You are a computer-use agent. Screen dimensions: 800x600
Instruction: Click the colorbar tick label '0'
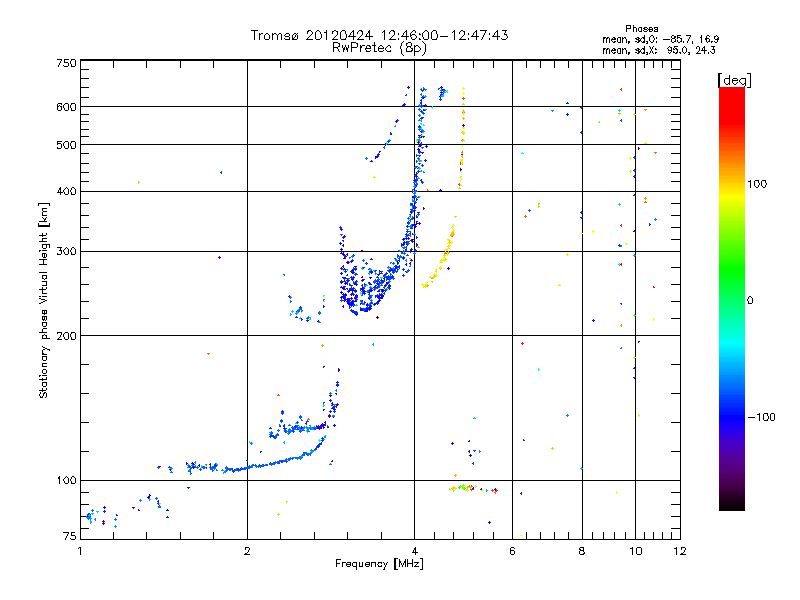pos(749,301)
